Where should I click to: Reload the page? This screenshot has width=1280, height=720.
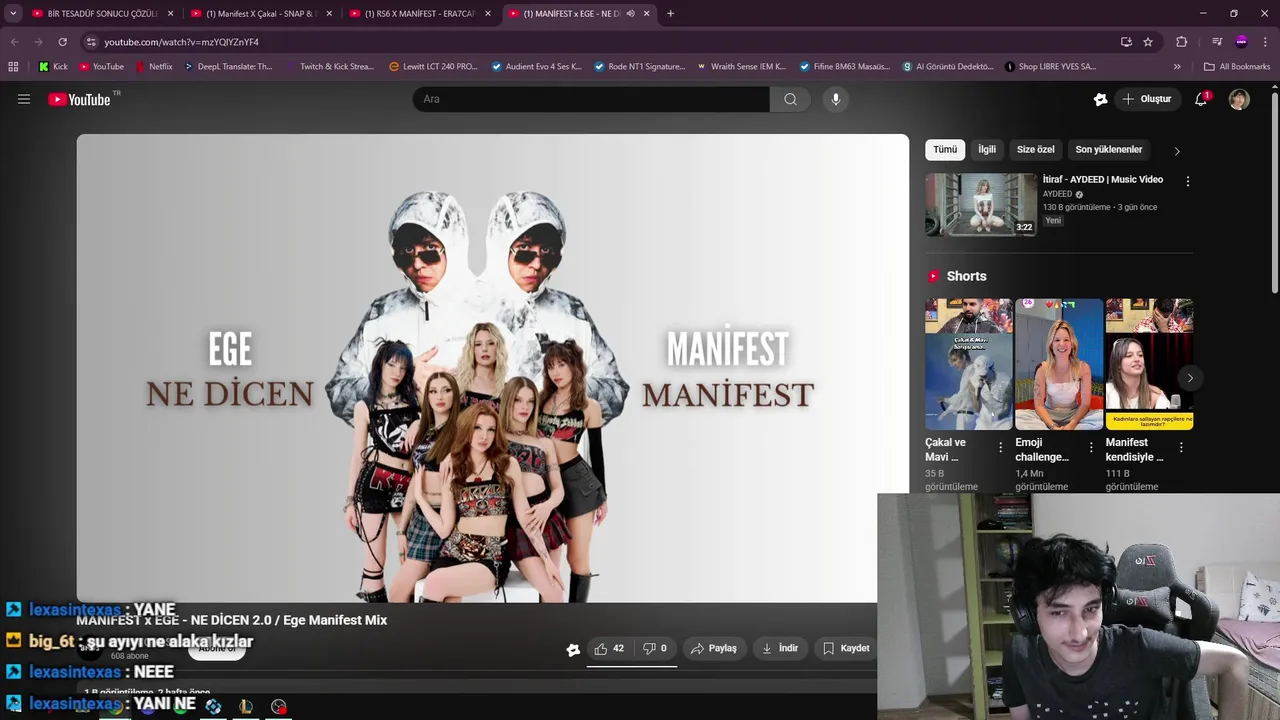[x=62, y=42]
